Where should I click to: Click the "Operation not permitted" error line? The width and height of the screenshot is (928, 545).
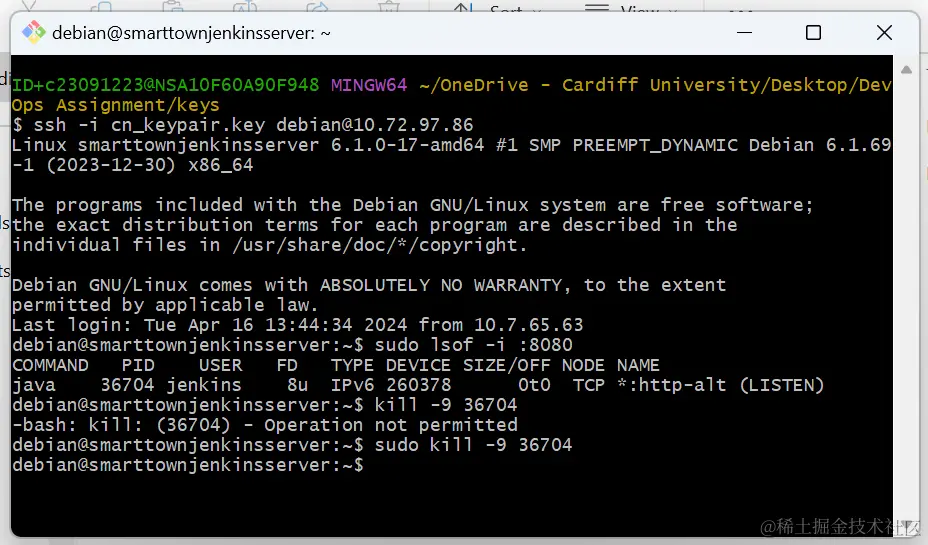tap(265, 425)
